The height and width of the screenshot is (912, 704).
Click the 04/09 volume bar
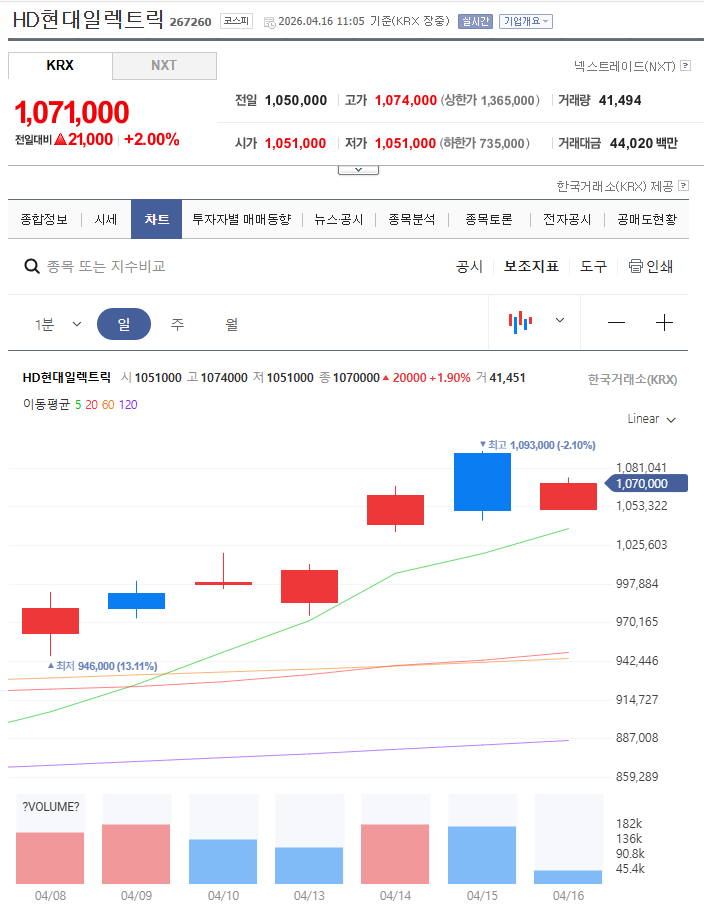click(136, 854)
